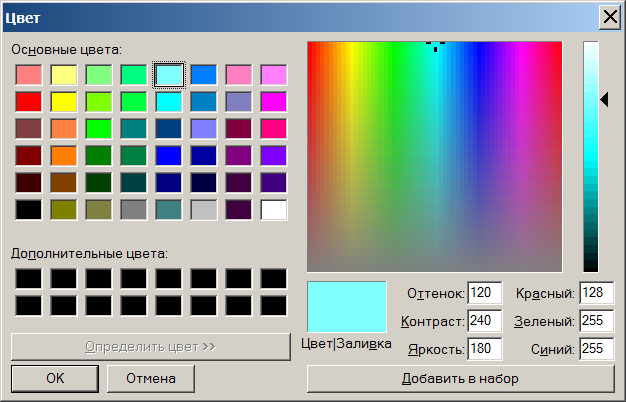Click the Цвет|Заливка color preview box
Viewport: 626px width, 402px height.
(346, 306)
